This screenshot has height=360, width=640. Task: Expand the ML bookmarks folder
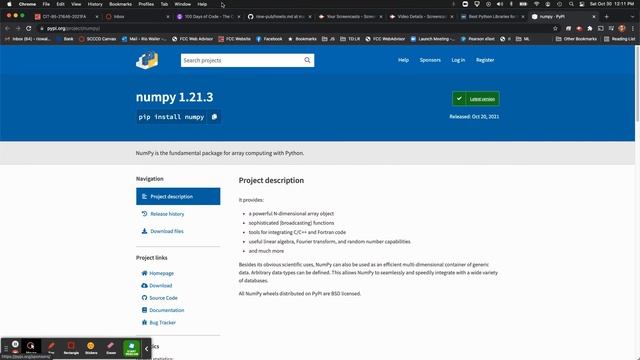tap(523, 39)
